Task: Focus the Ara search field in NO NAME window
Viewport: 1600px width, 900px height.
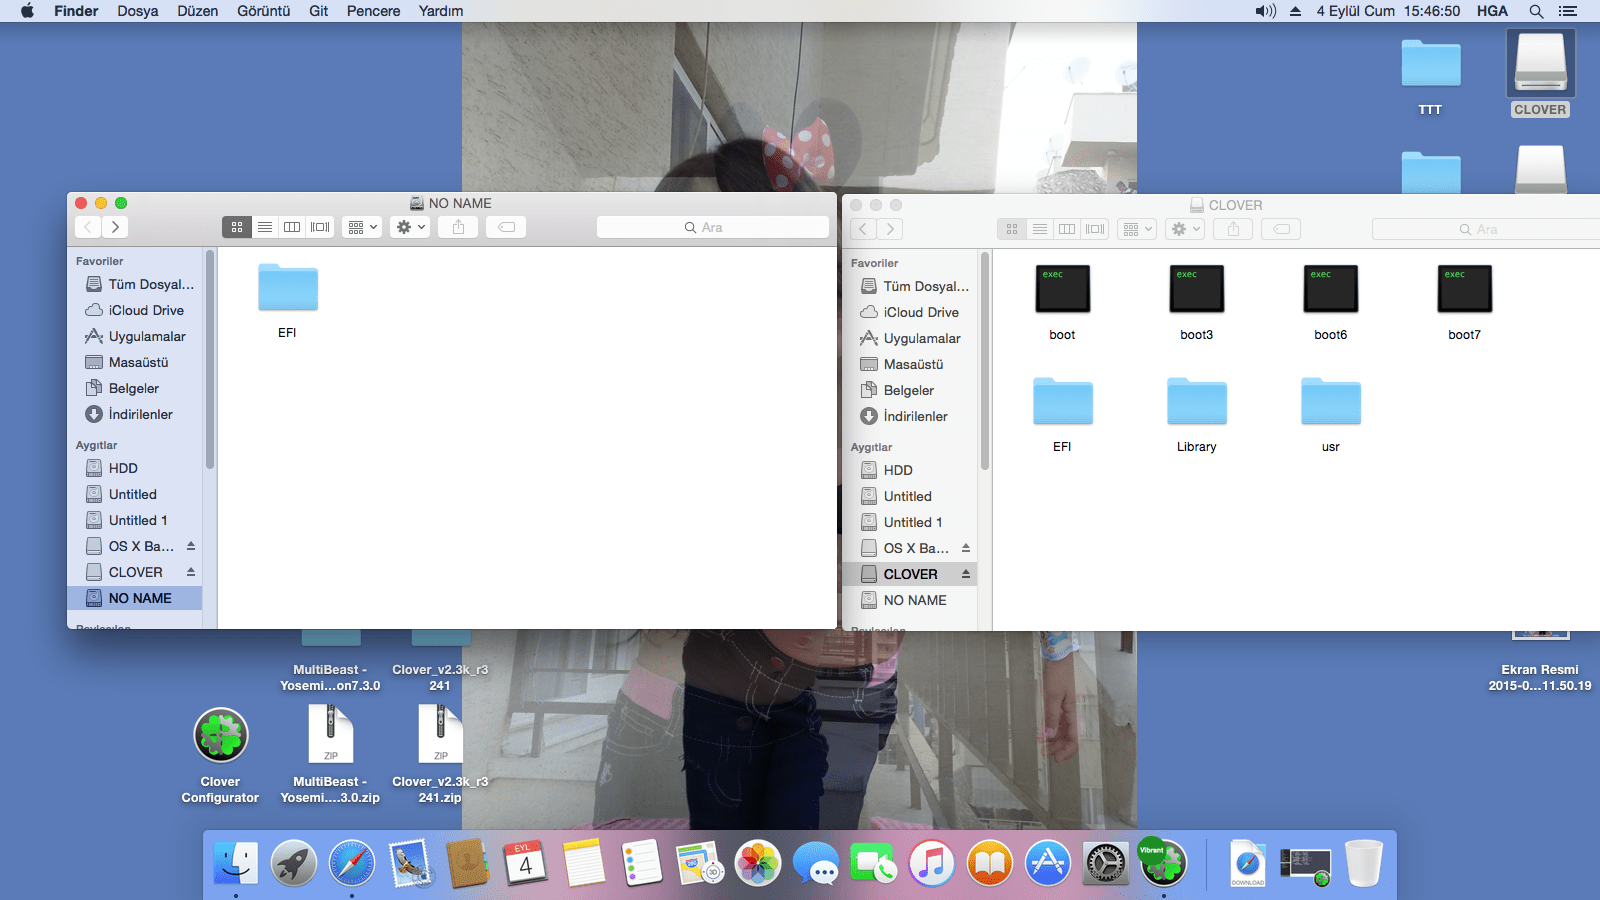Action: [712, 227]
